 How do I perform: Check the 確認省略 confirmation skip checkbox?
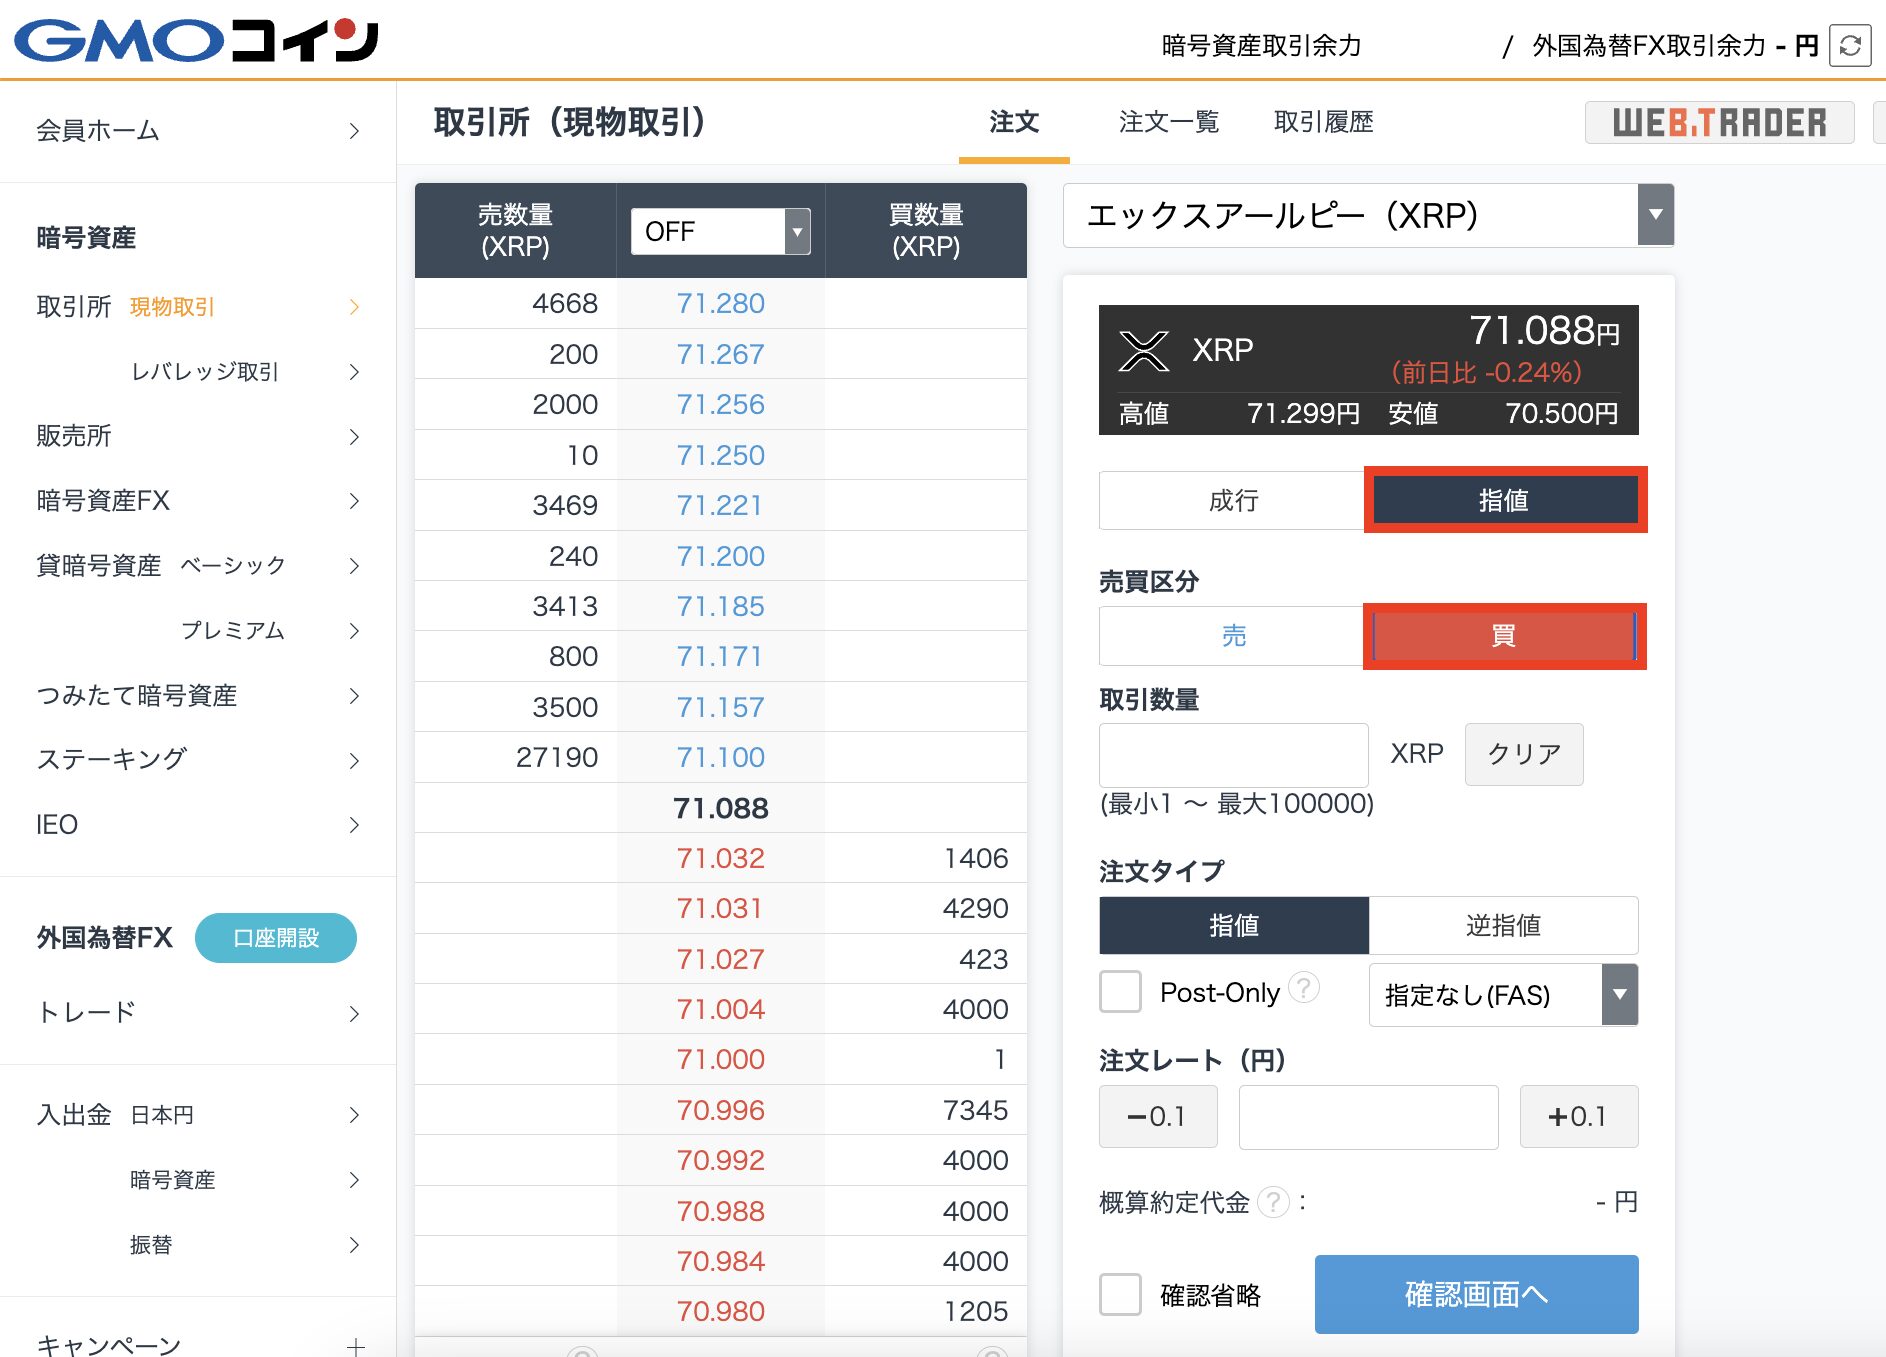1120,1295
